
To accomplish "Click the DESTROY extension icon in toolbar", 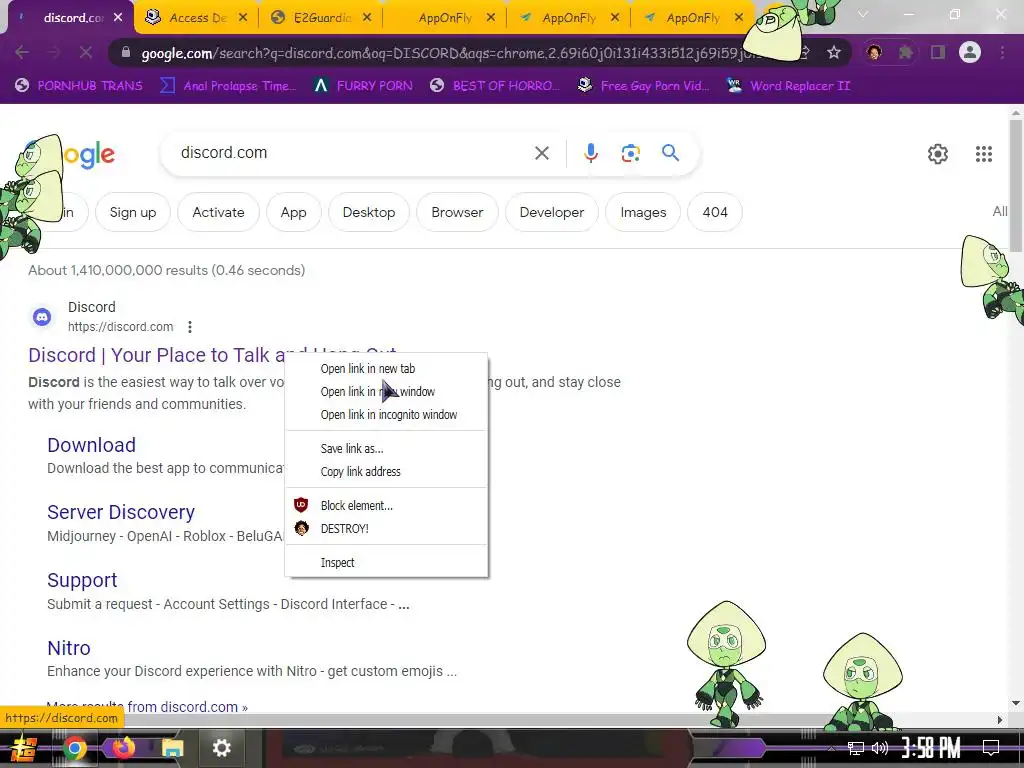I will point(874,52).
